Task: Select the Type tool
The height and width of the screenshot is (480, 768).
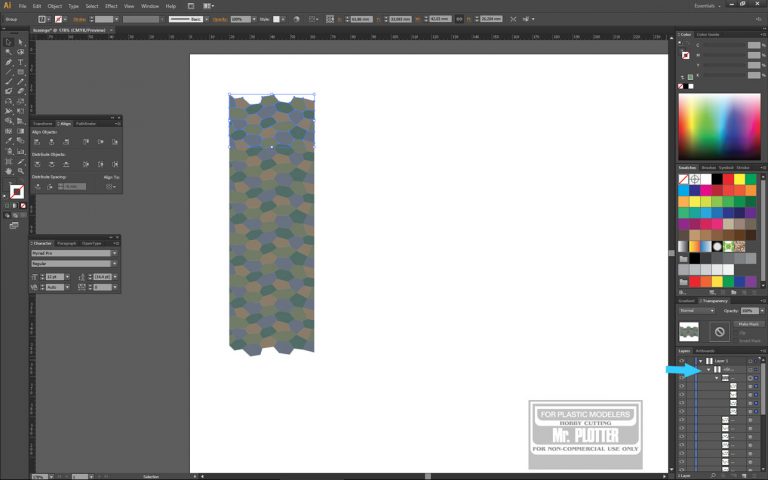Action: pyautogui.click(x=20, y=62)
